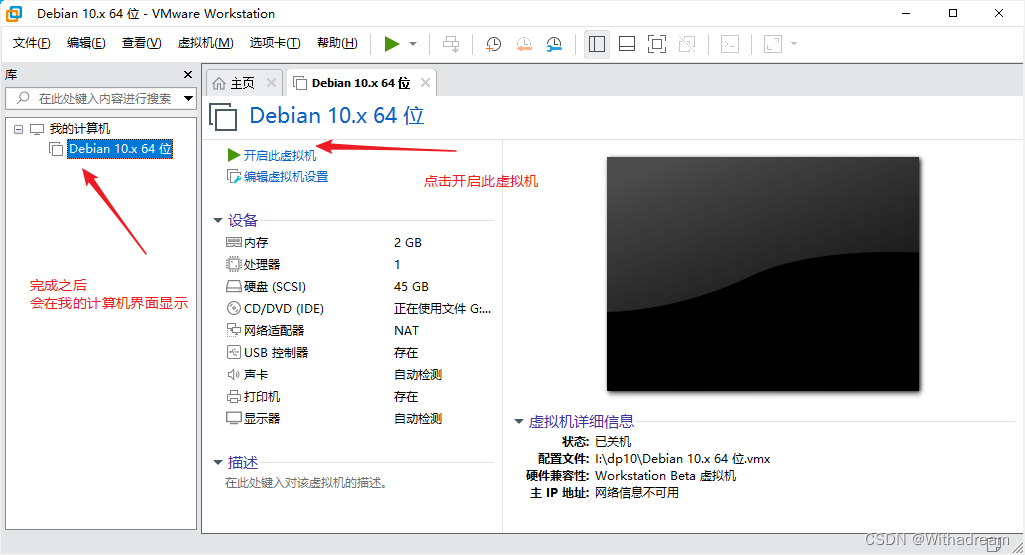Collapse the 我的计算机 tree node
The width and height of the screenshot is (1025, 555).
coord(18,129)
